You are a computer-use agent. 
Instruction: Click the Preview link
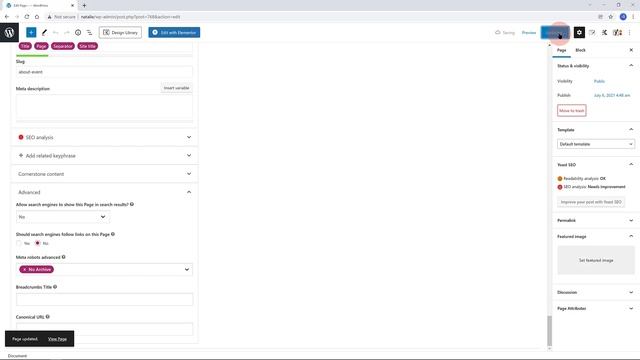tap(529, 32)
